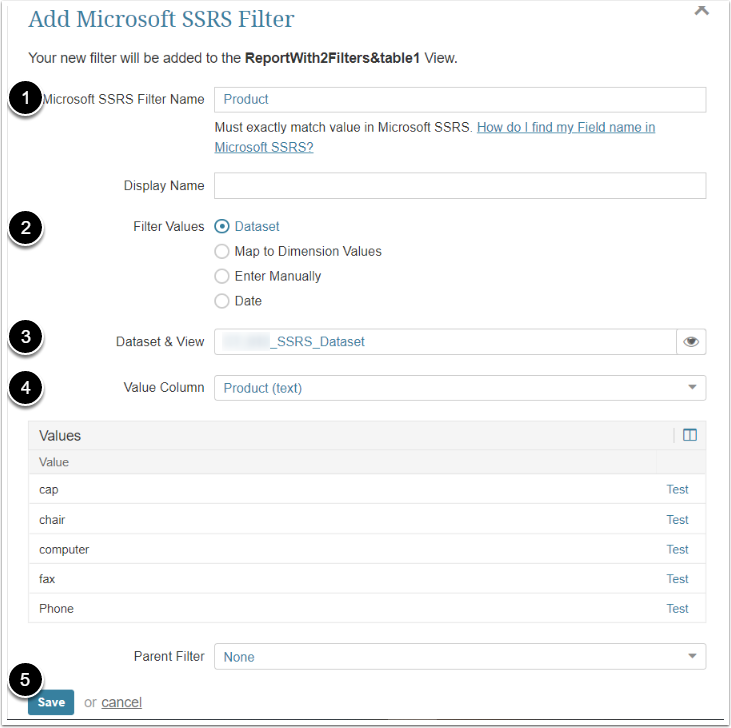The image size is (731, 728).
Task: Select the Dataset radio button
Action: (222, 226)
